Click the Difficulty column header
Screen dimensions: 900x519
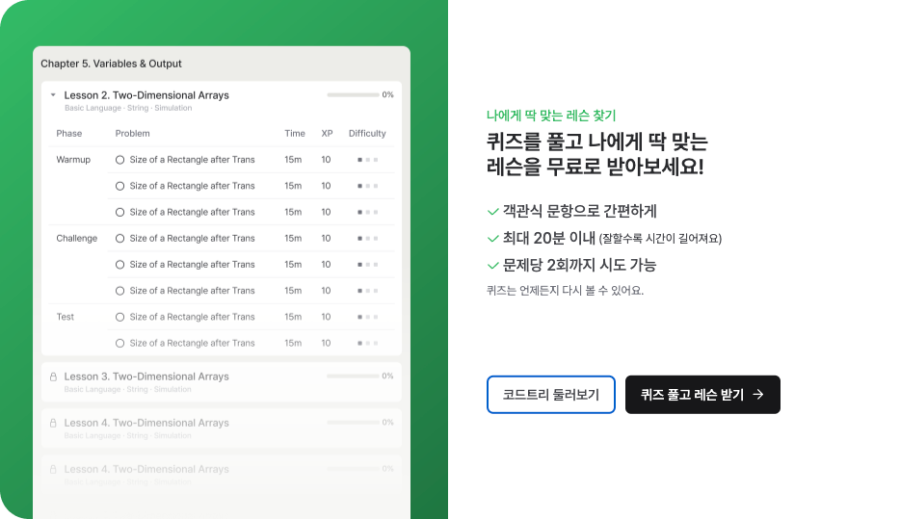[367, 133]
